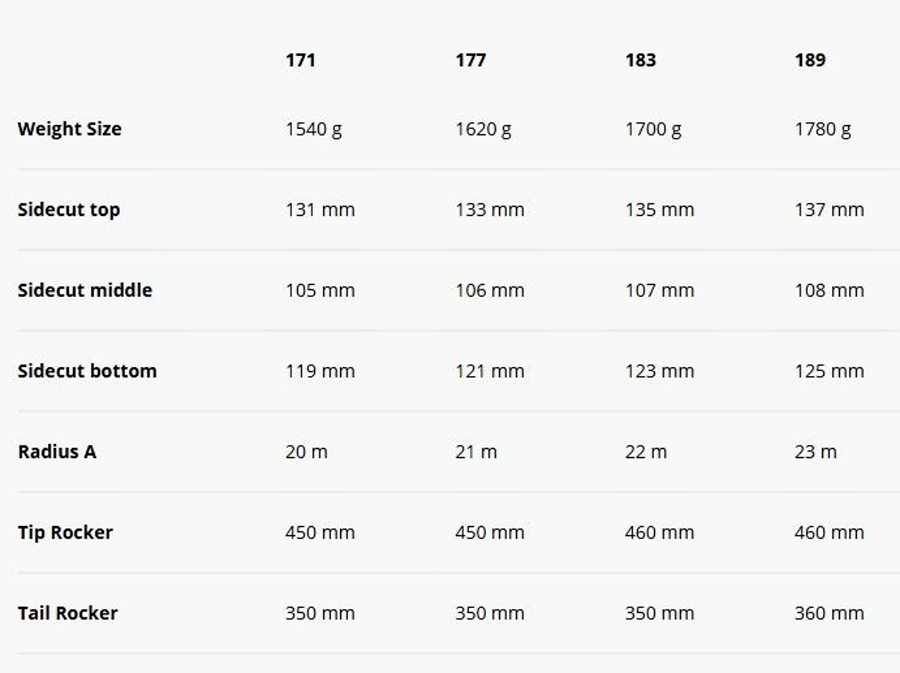The width and height of the screenshot is (900, 673).
Task: Select the 21 m radius value
Action: click(x=476, y=452)
